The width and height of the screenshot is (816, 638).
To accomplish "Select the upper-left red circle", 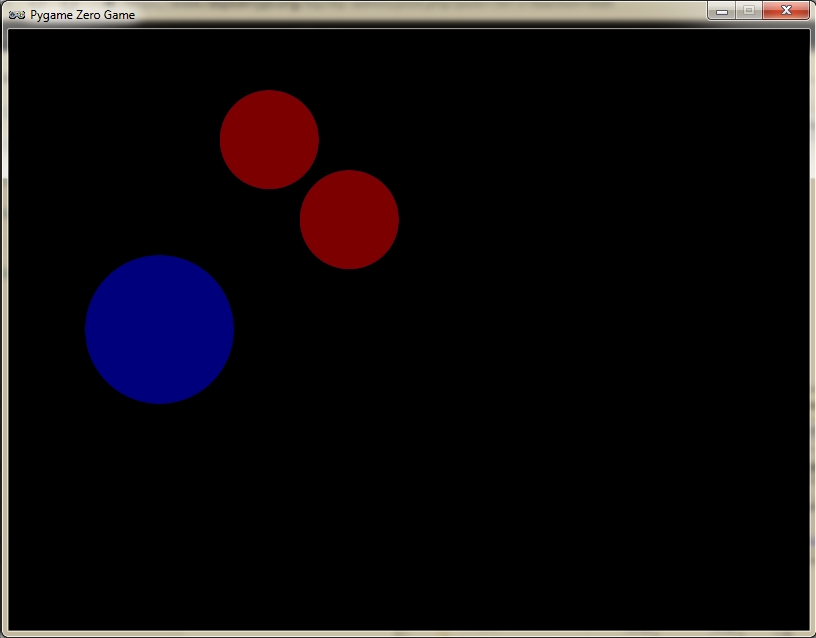I will 269,139.
